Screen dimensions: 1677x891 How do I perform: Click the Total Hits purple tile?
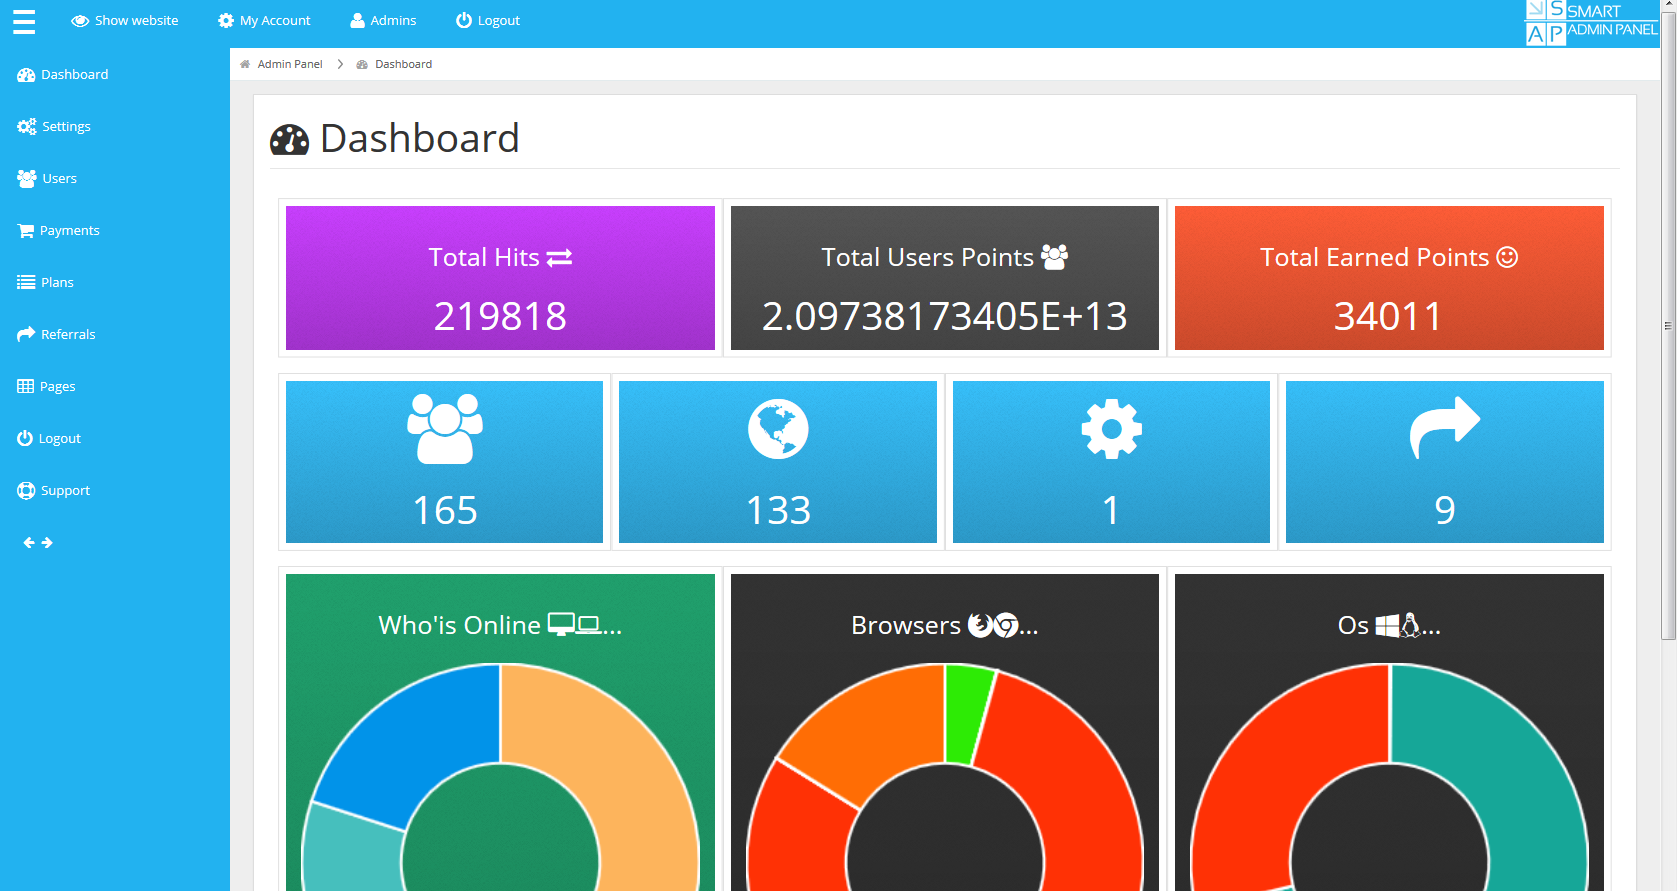[x=500, y=278]
